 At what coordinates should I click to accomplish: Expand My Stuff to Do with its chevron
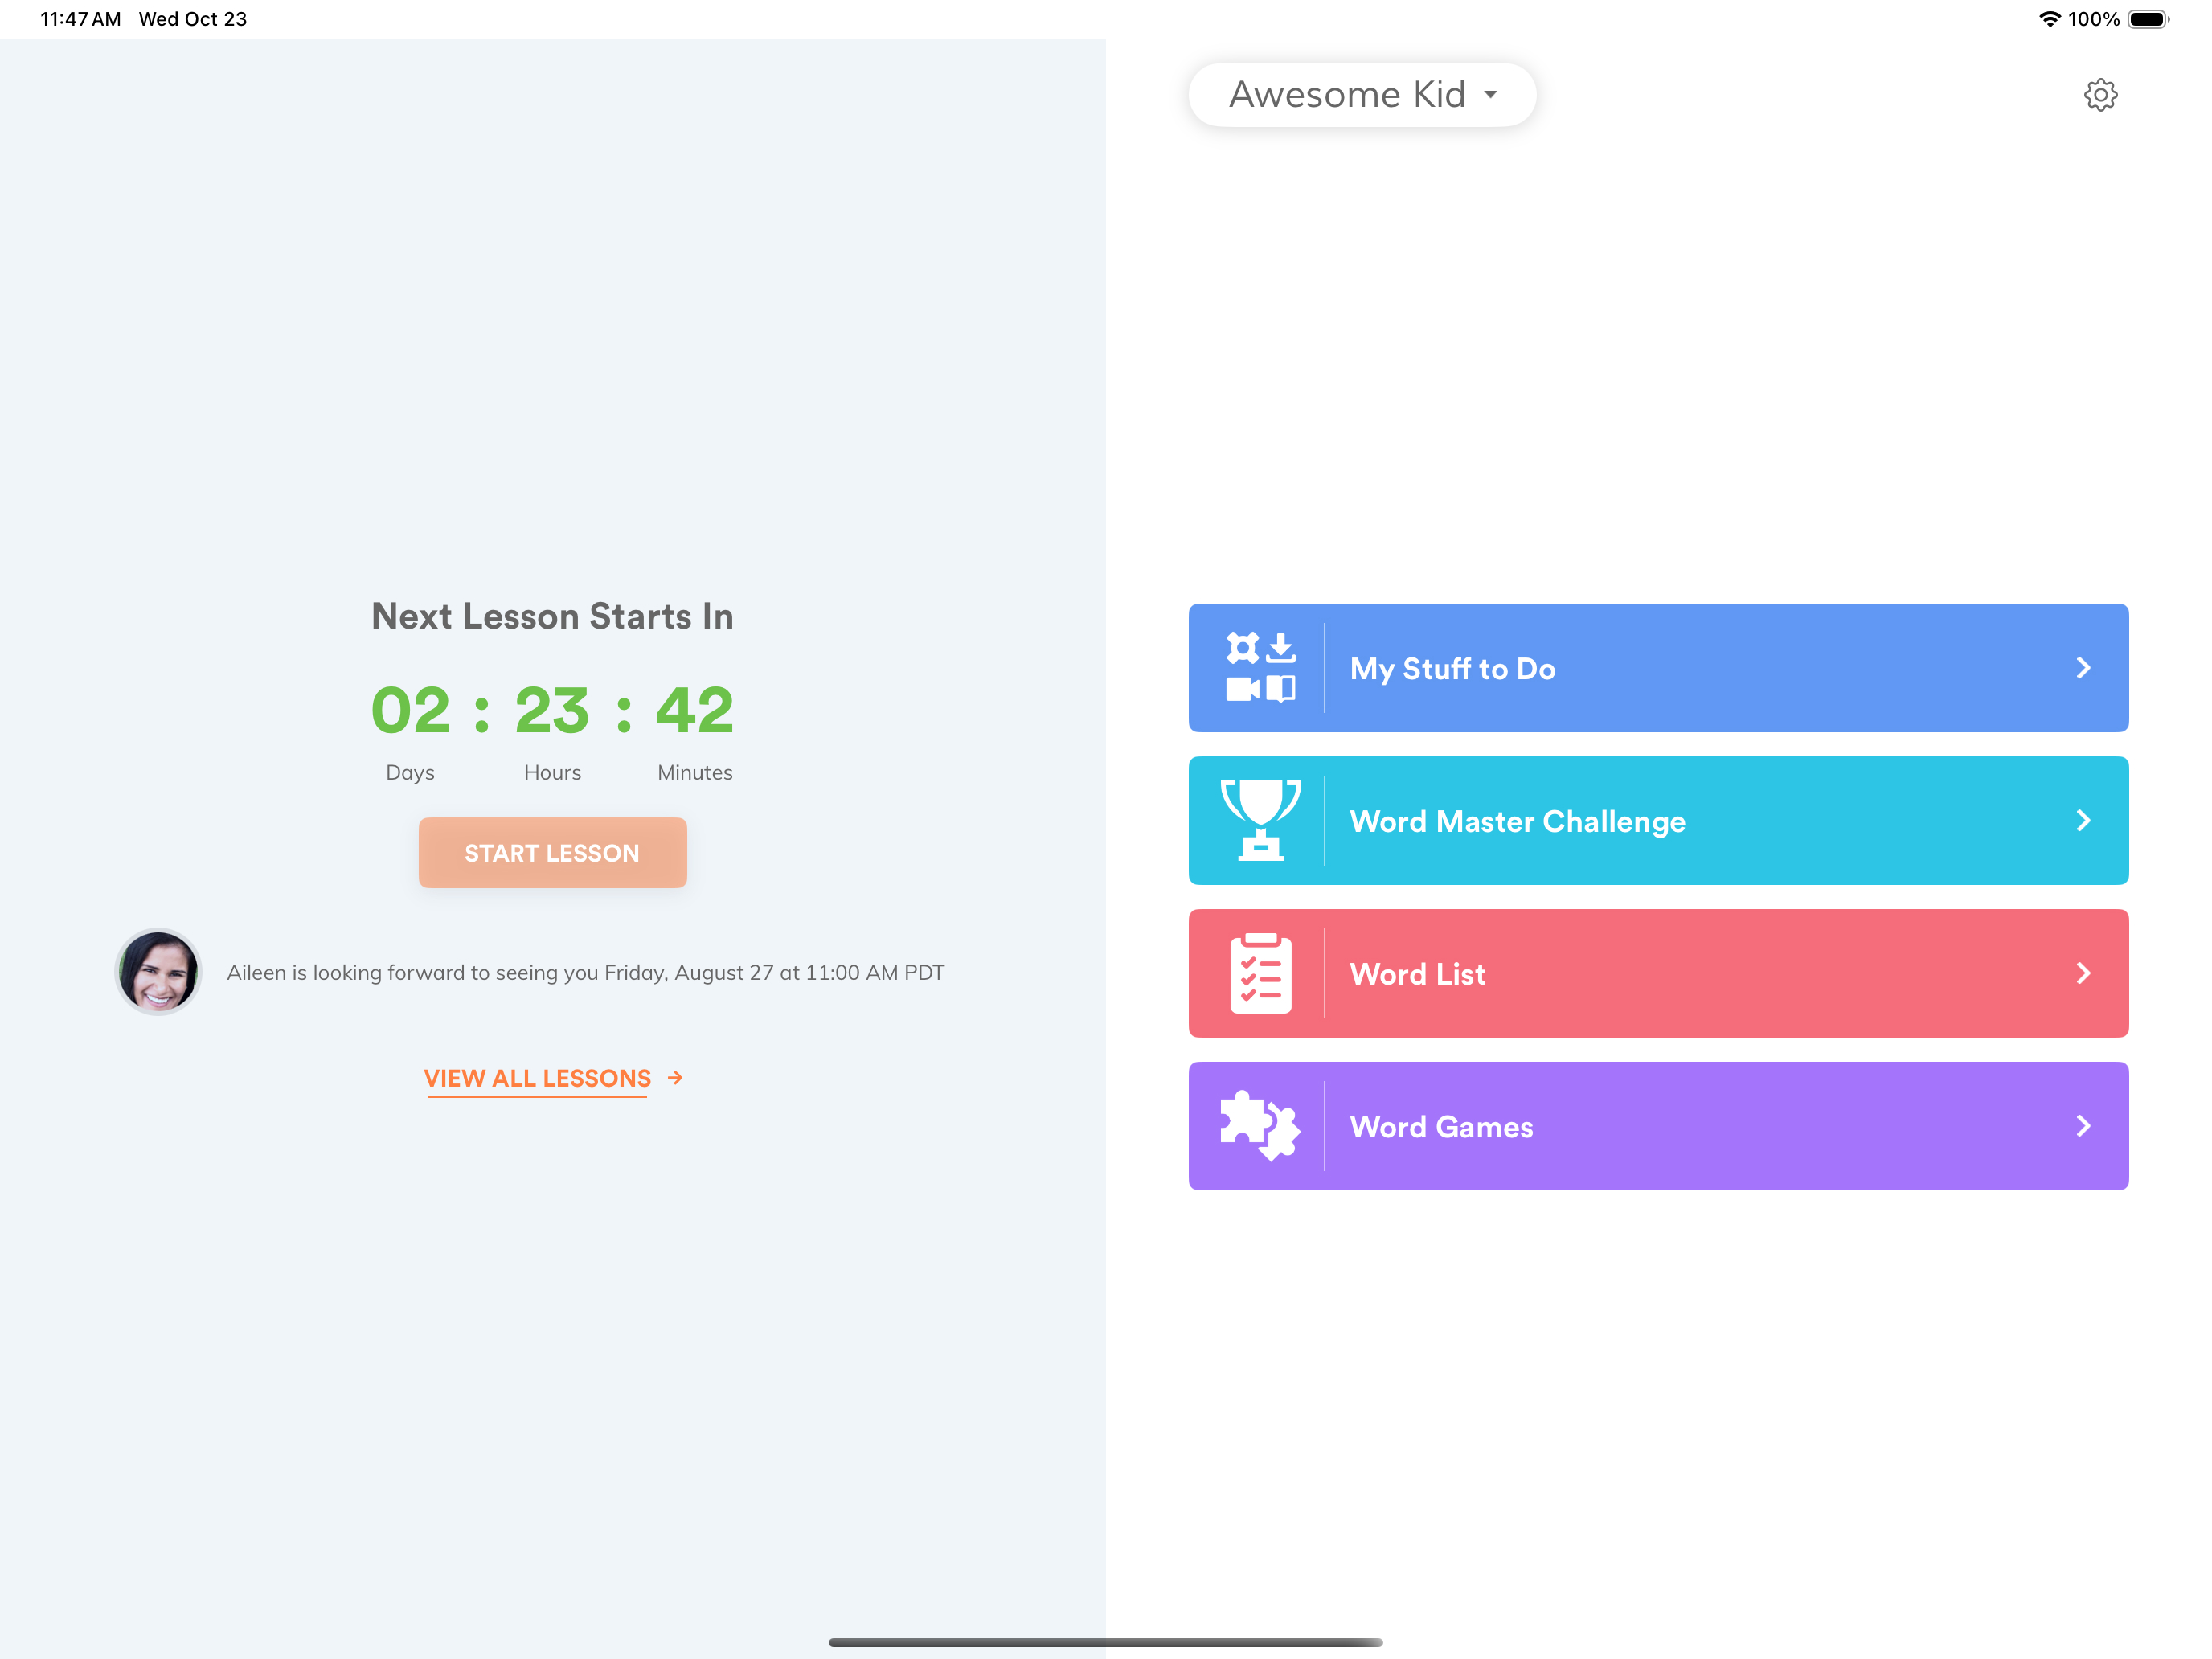point(2083,667)
